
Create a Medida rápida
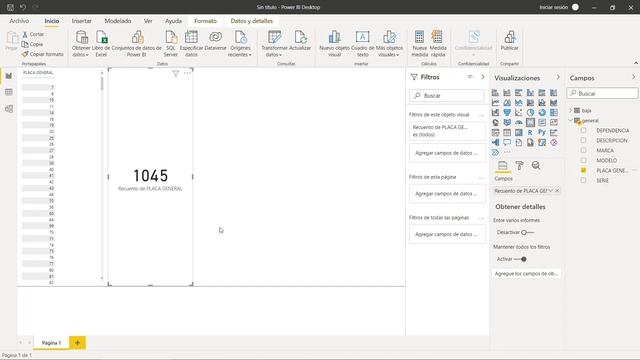(438, 43)
